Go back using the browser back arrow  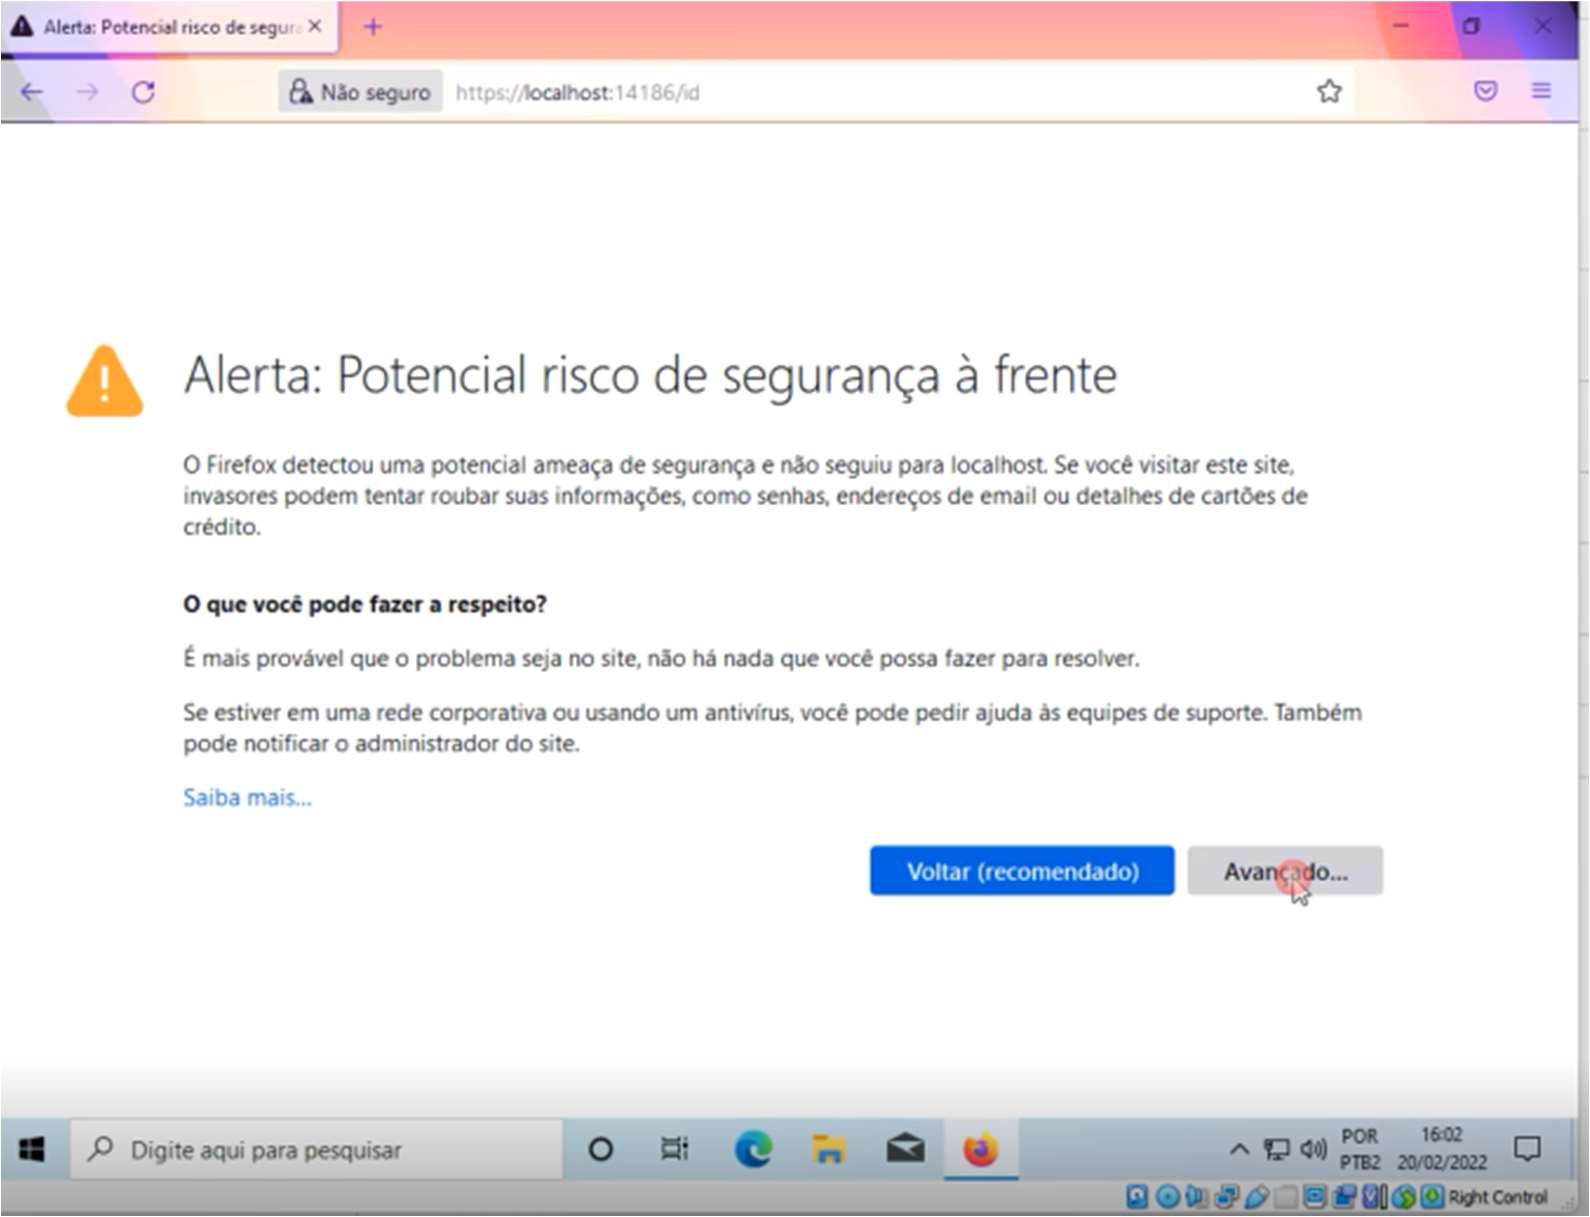click(x=32, y=92)
